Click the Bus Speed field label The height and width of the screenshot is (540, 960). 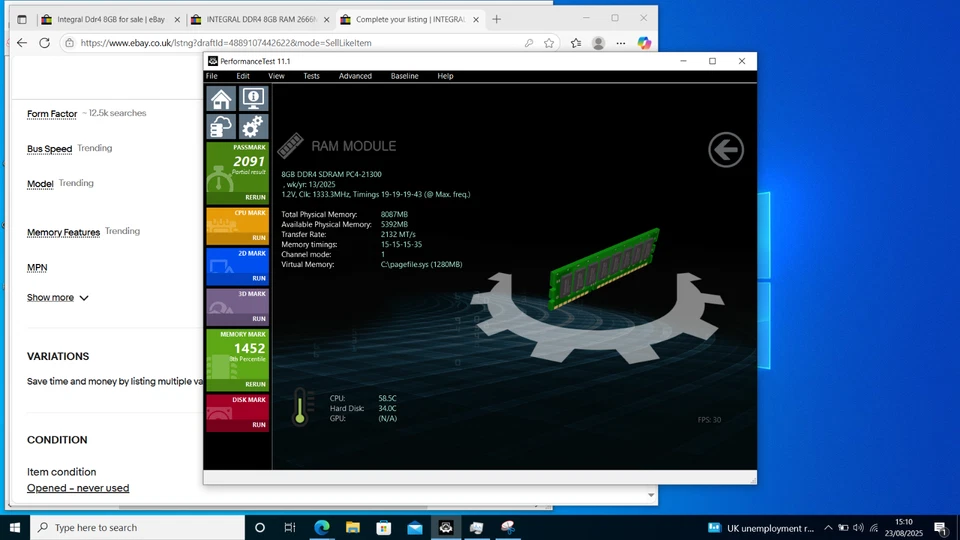click(x=50, y=149)
